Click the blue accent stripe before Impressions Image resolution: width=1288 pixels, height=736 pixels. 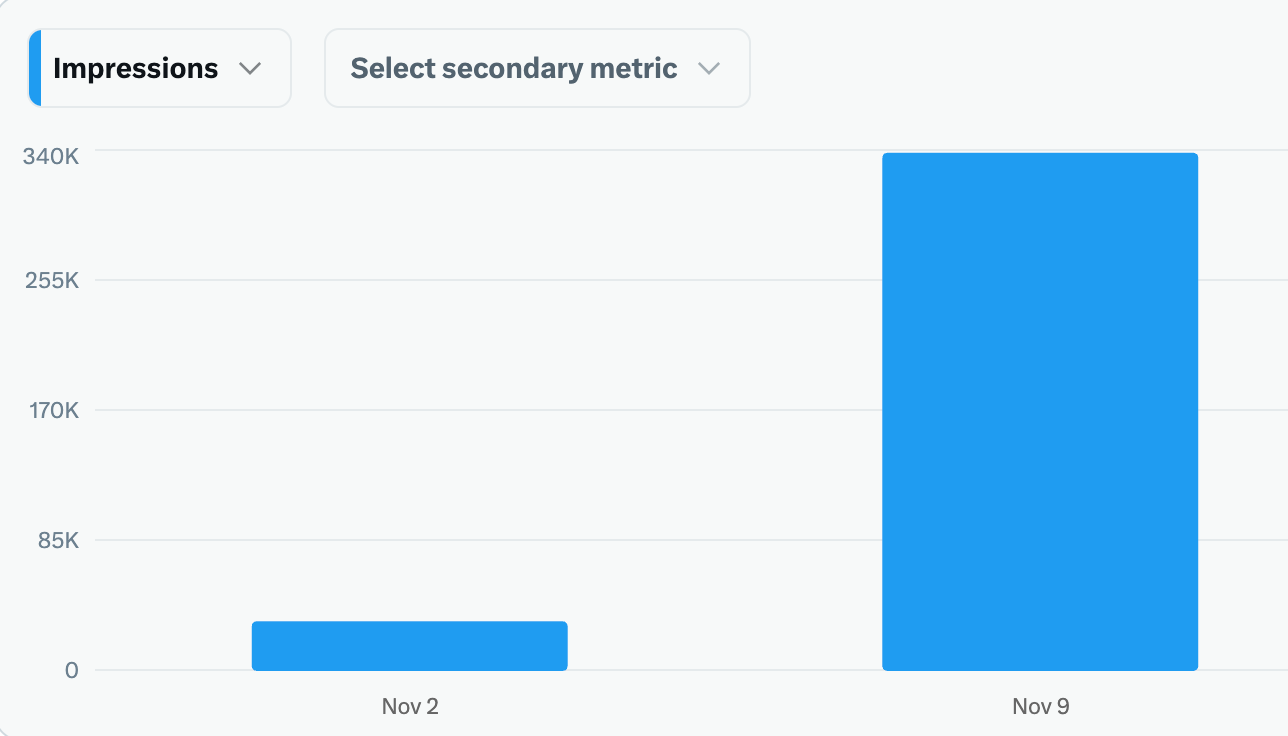[x=37, y=68]
